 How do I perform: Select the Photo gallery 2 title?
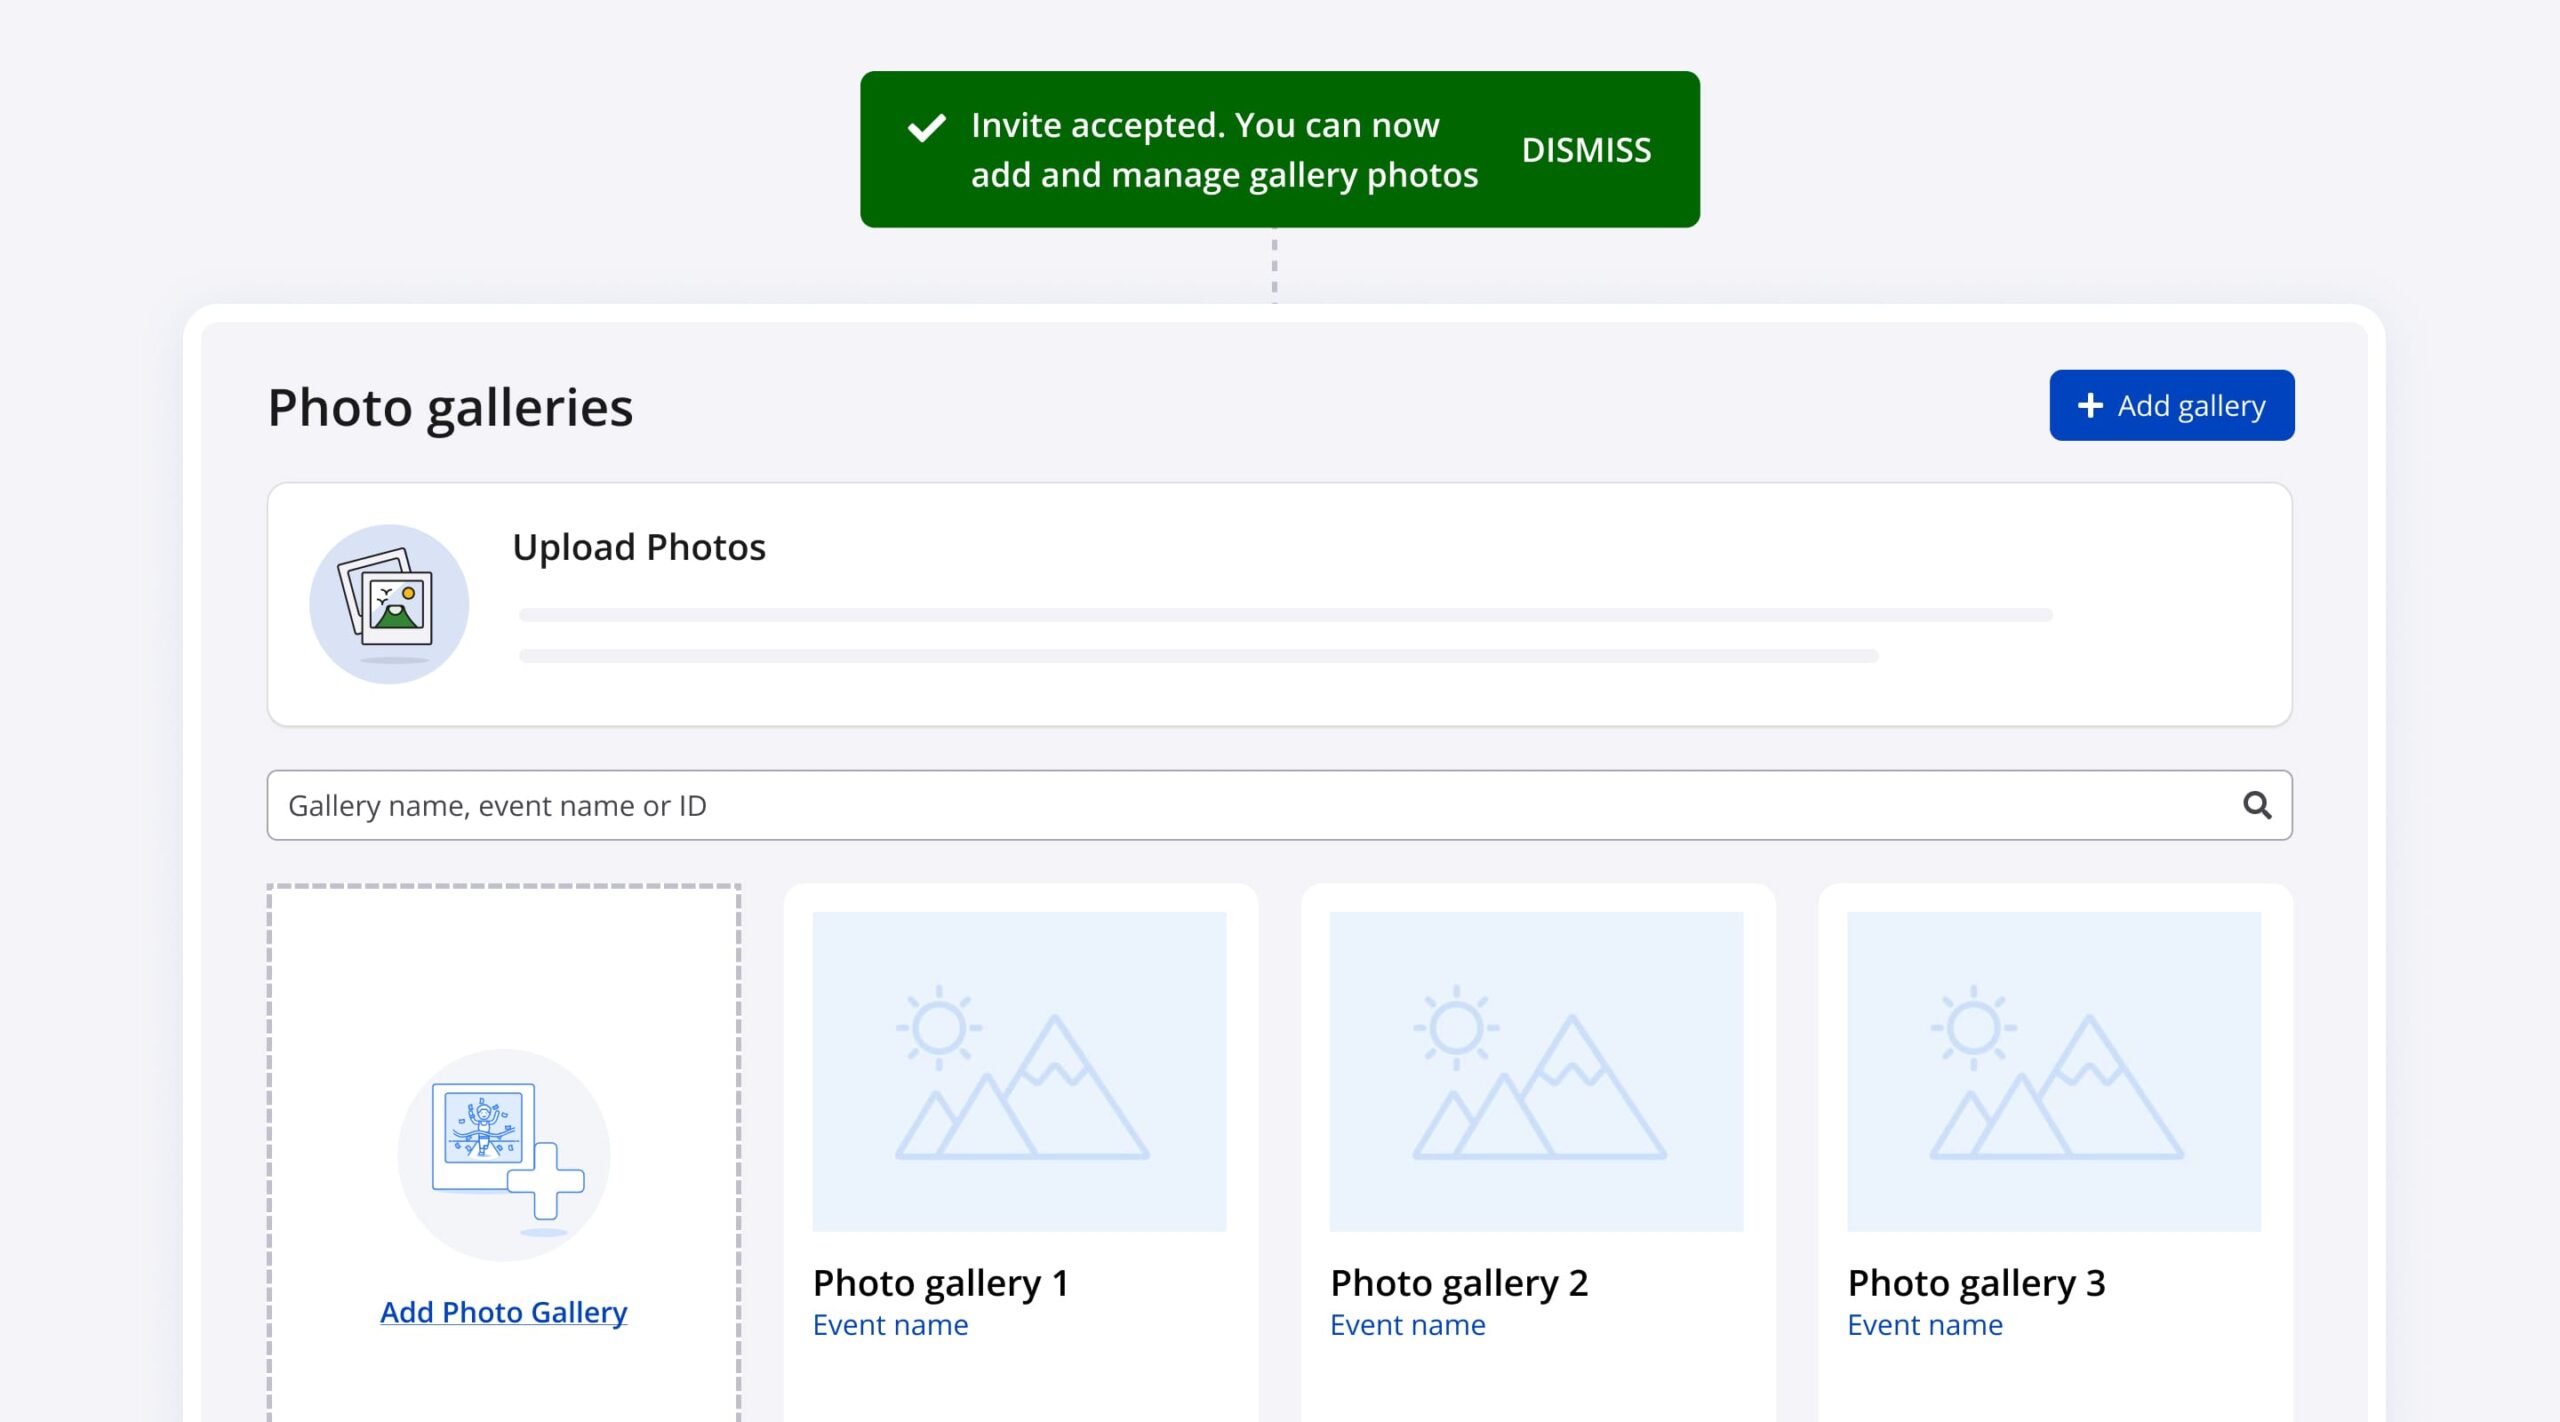click(1458, 1283)
